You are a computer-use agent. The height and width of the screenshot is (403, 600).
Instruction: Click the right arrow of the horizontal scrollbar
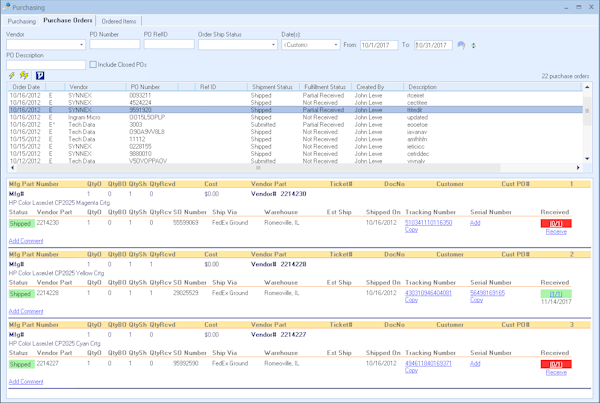(578, 168)
